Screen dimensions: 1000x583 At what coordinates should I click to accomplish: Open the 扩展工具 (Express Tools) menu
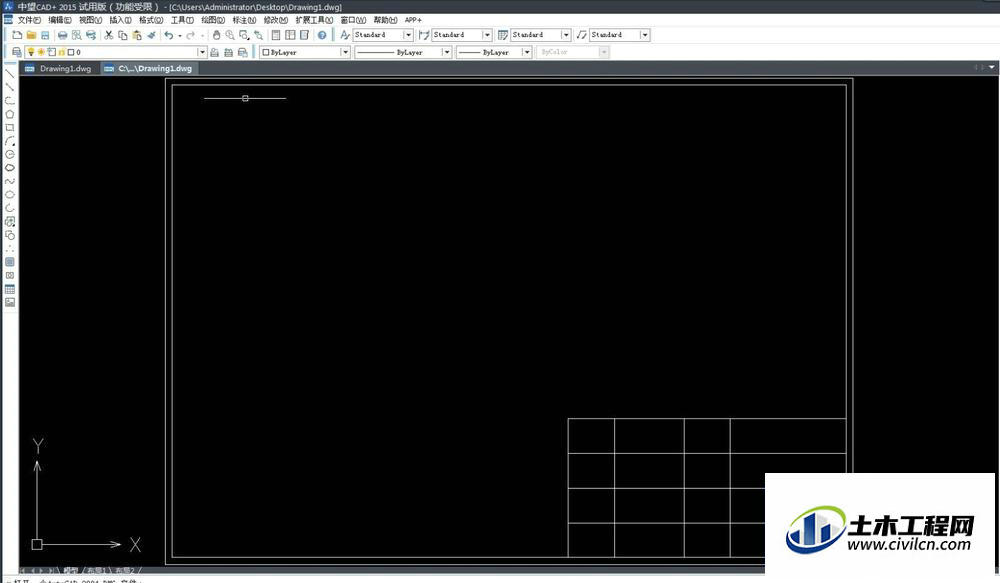click(314, 20)
